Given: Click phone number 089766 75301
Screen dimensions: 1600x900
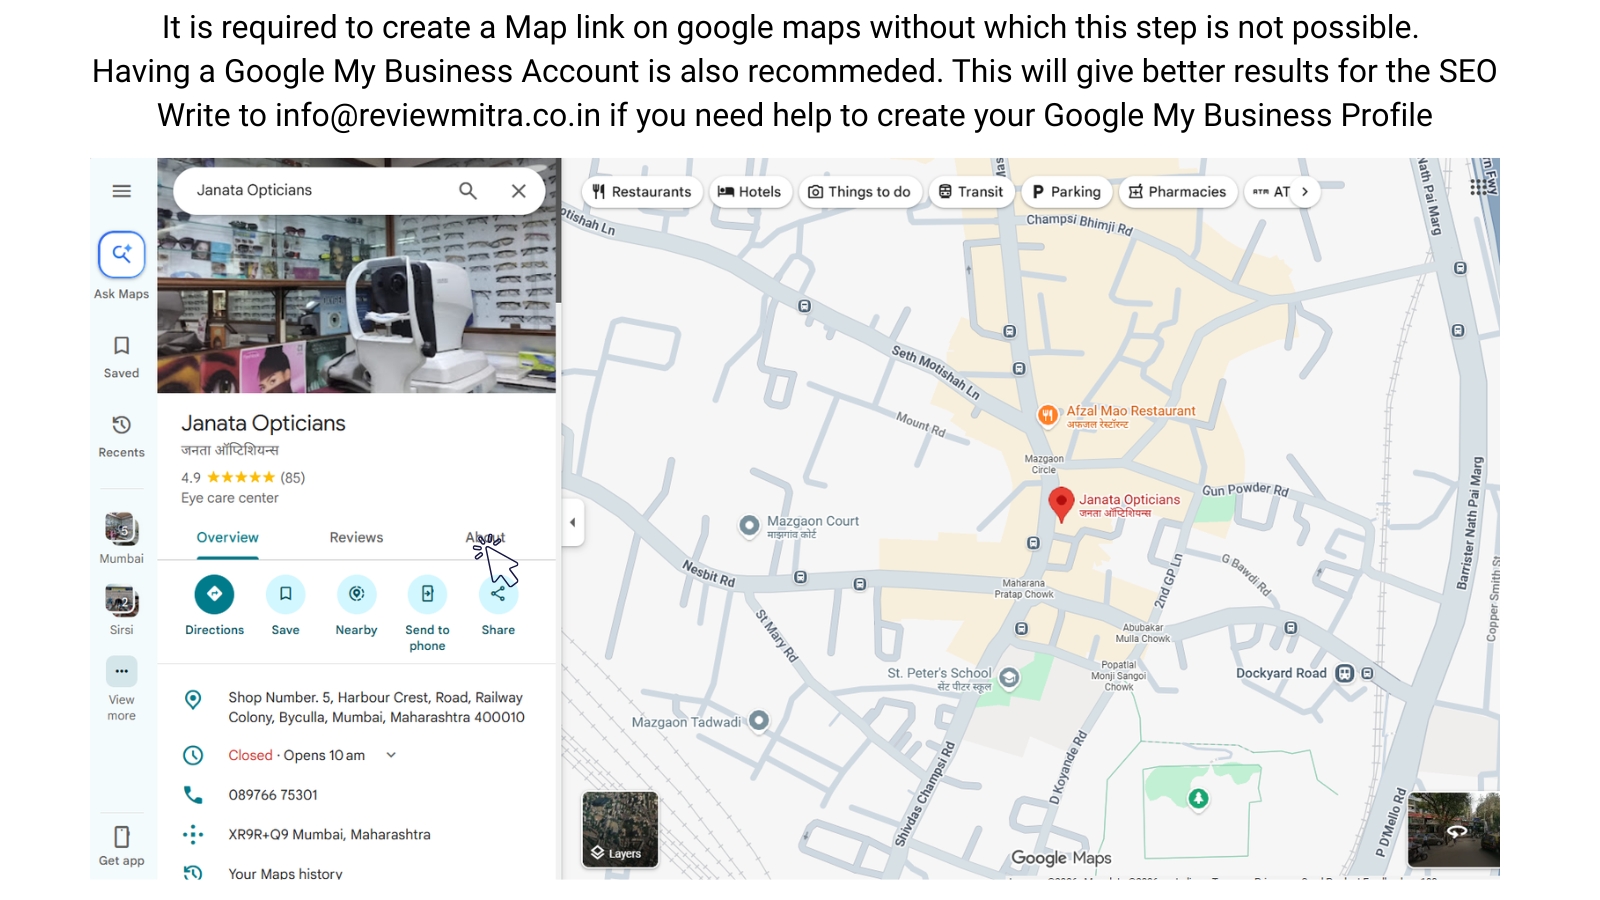Looking at the screenshot, I should tap(273, 795).
